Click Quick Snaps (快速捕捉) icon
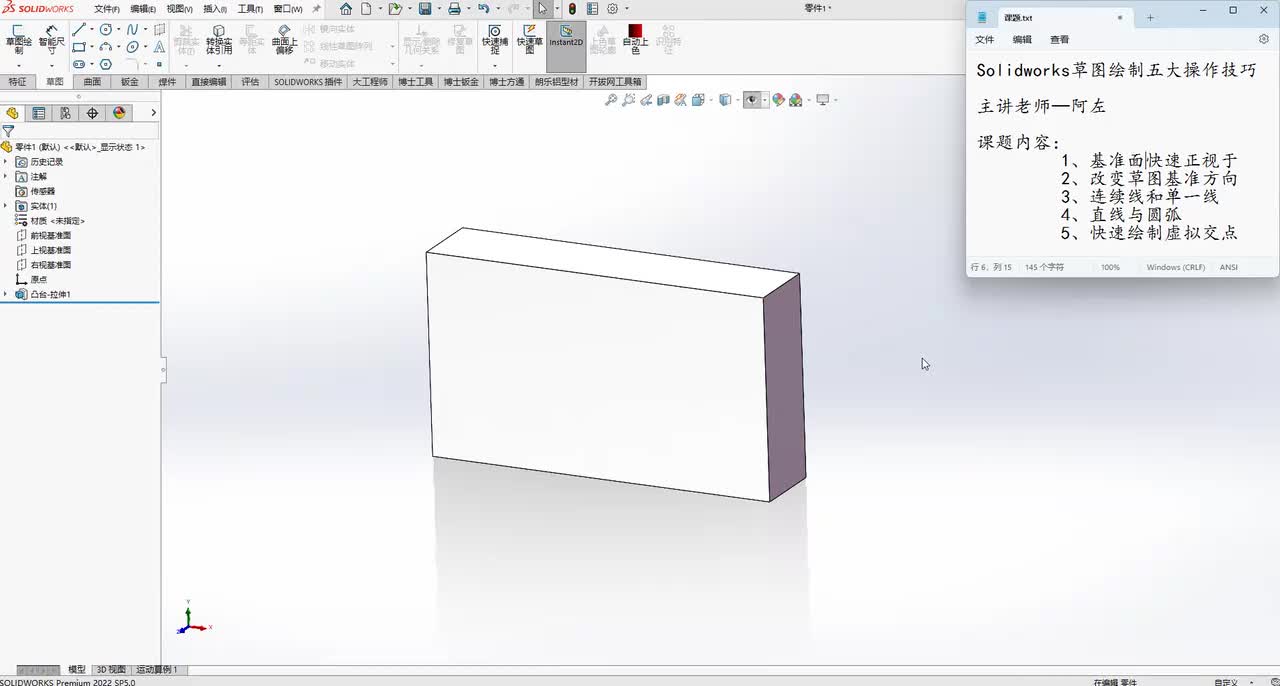This screenshot has width=1280, height=686. (x=494, y=31)
